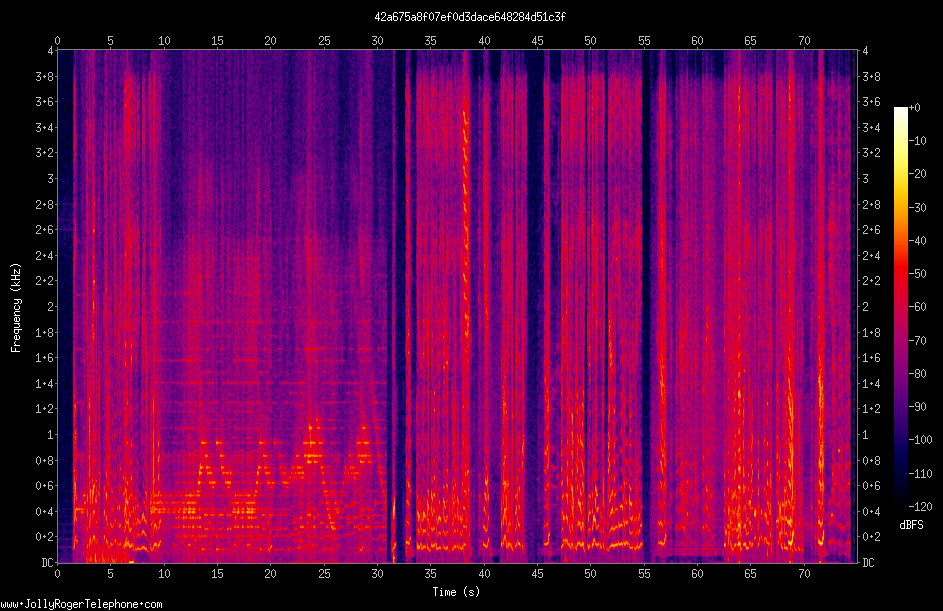Image resolution: width=943 pixels, height=611 pixels.
Task: Click 'DC' on the right frequency axis
Action: click(868, 563)
